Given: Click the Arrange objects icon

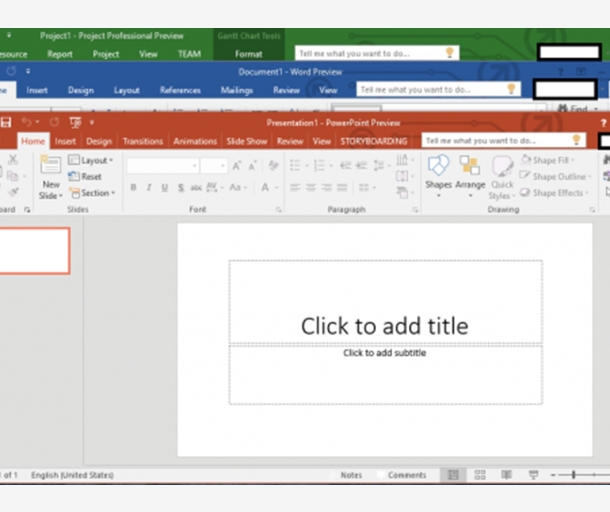Looking at the screenshot, I should point(470,170).
